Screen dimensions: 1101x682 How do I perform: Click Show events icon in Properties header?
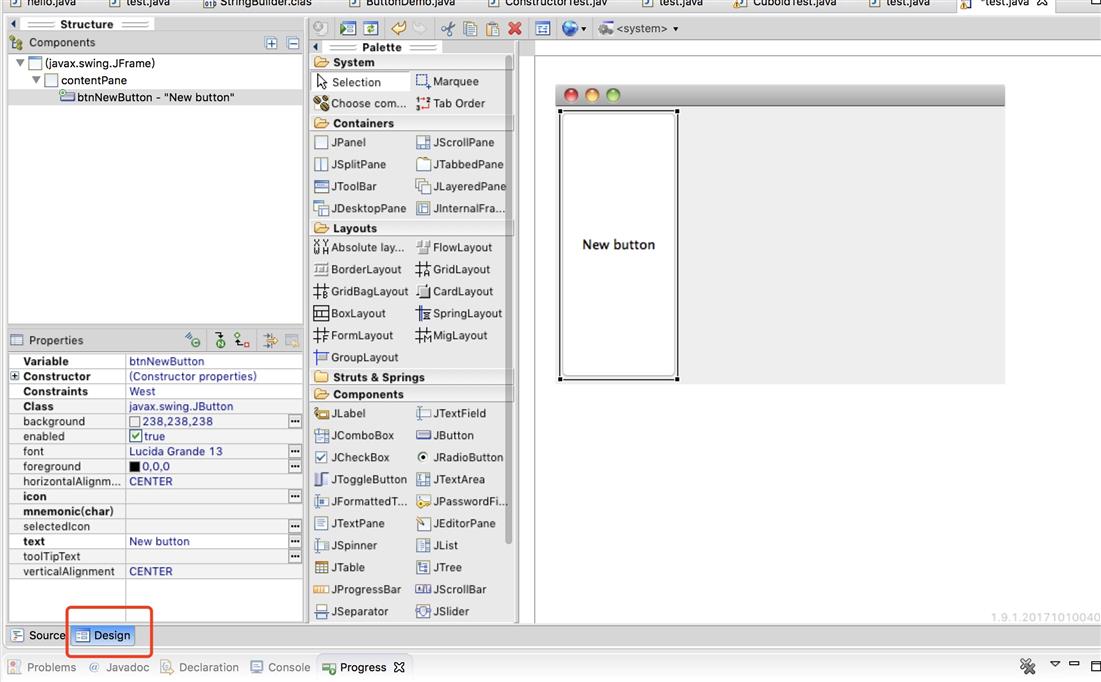pyautogui.click(x=192, y=340)
